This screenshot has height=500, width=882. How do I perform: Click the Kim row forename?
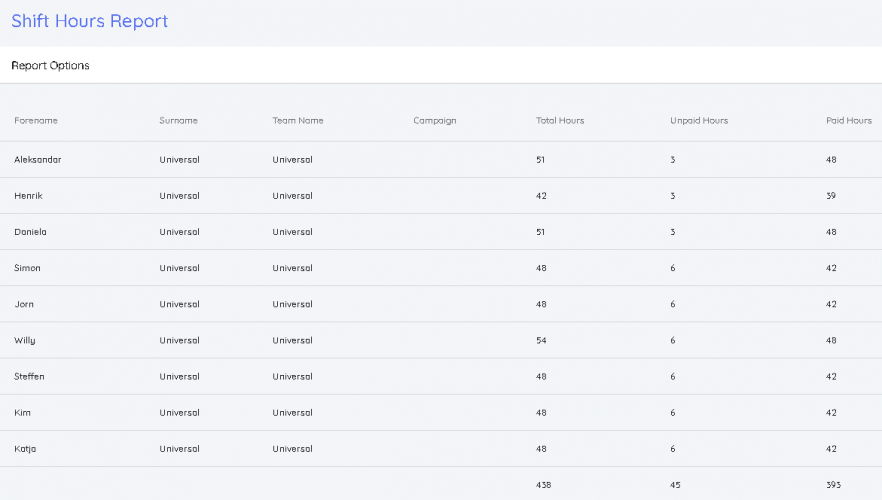pyautogui.click(x=22, y=413)
